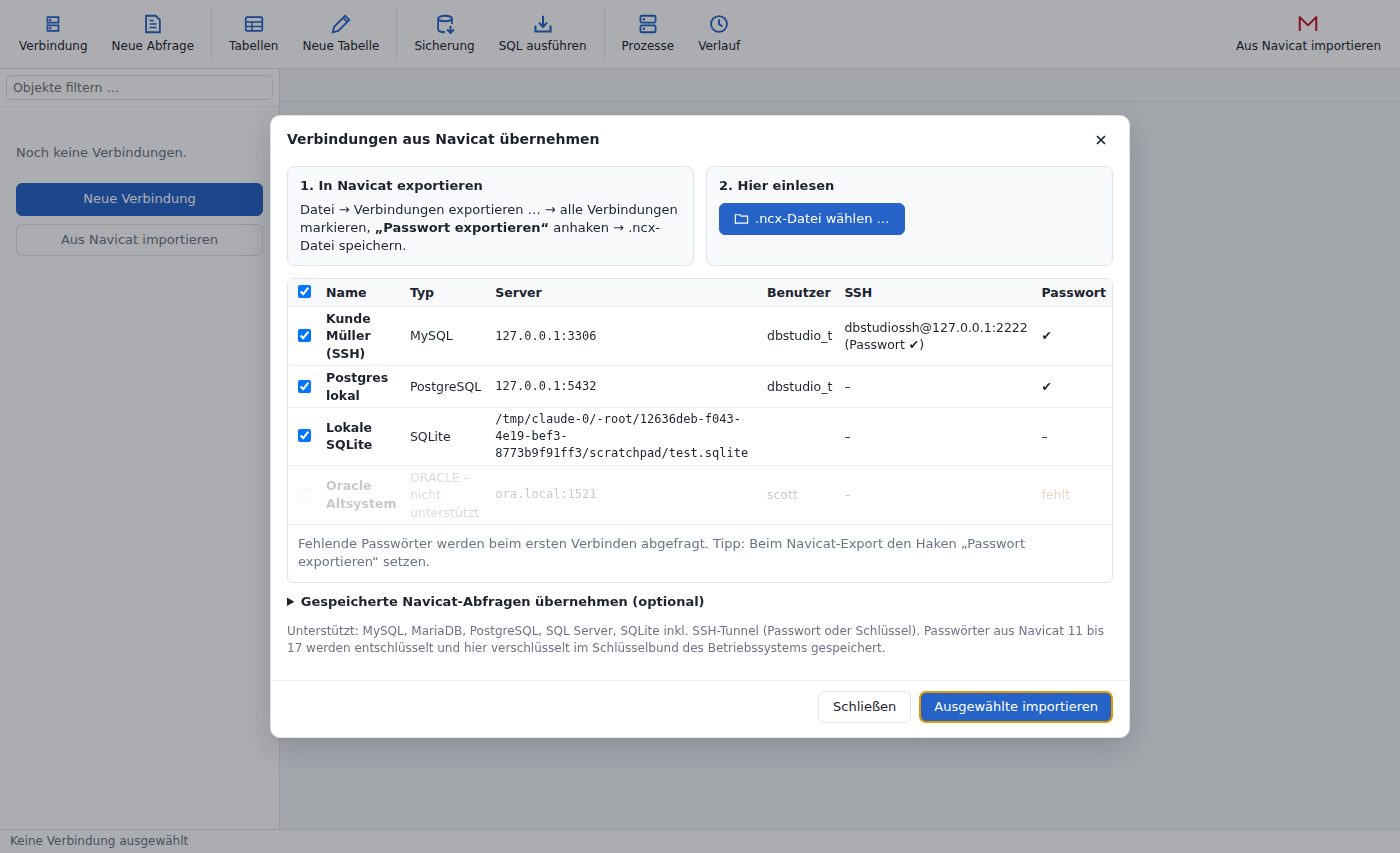
Task: Close the Navicat import dialog
Action: coord(1101,140)
